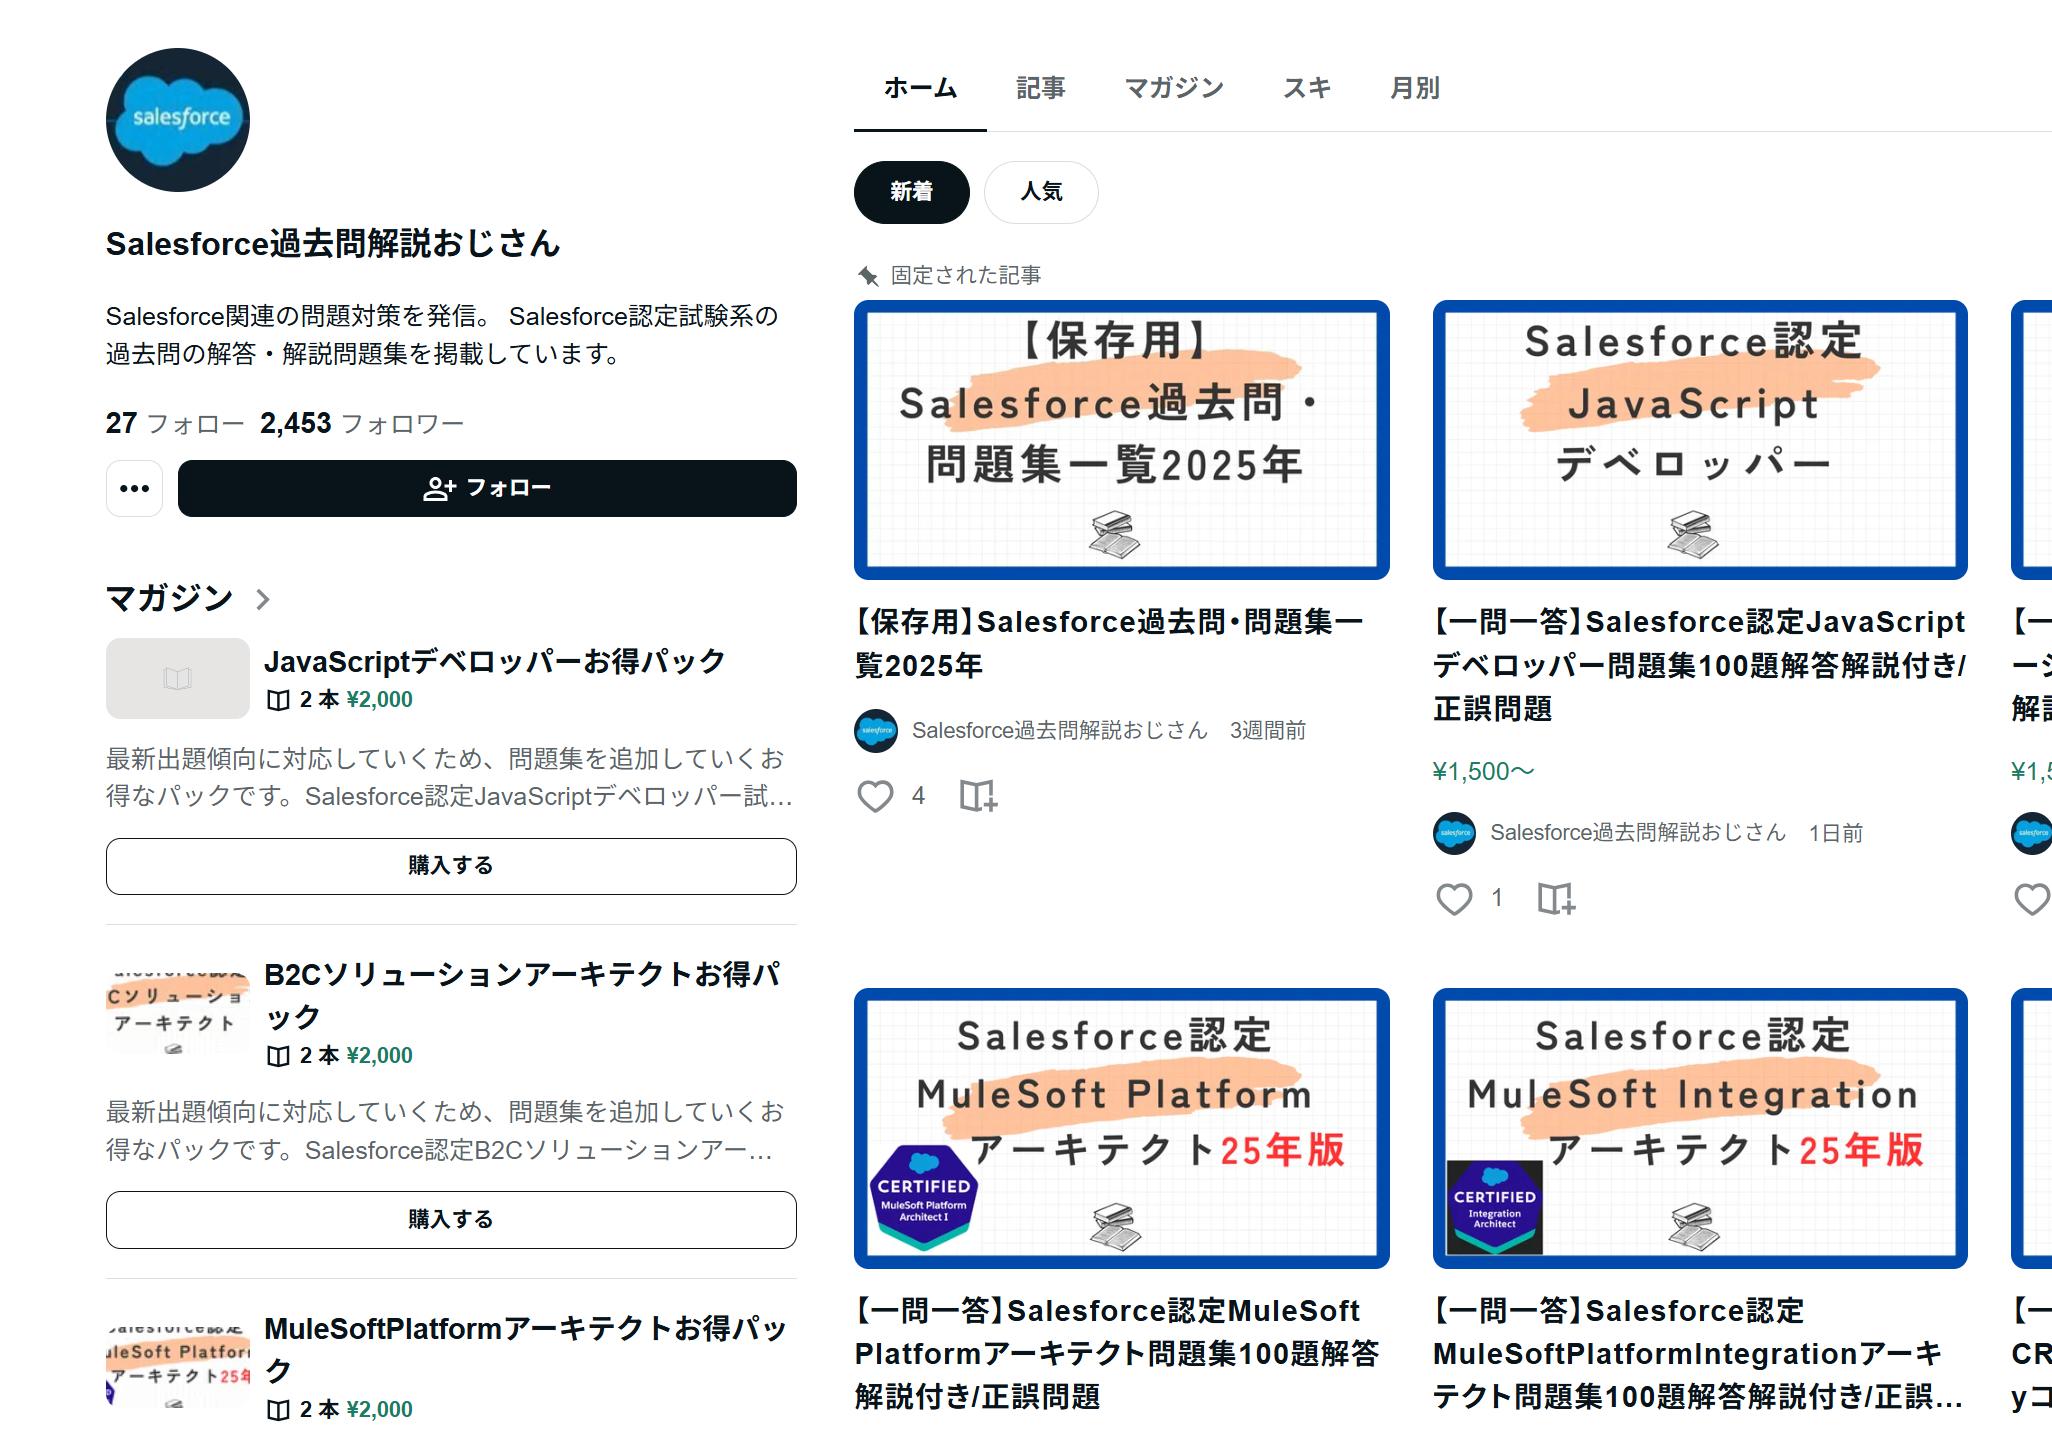The width and height of the screenshot is (2052, 1430).
Task: Add the 保存用 article to a magazine via bookmark icon
Action: pos(978,796)
